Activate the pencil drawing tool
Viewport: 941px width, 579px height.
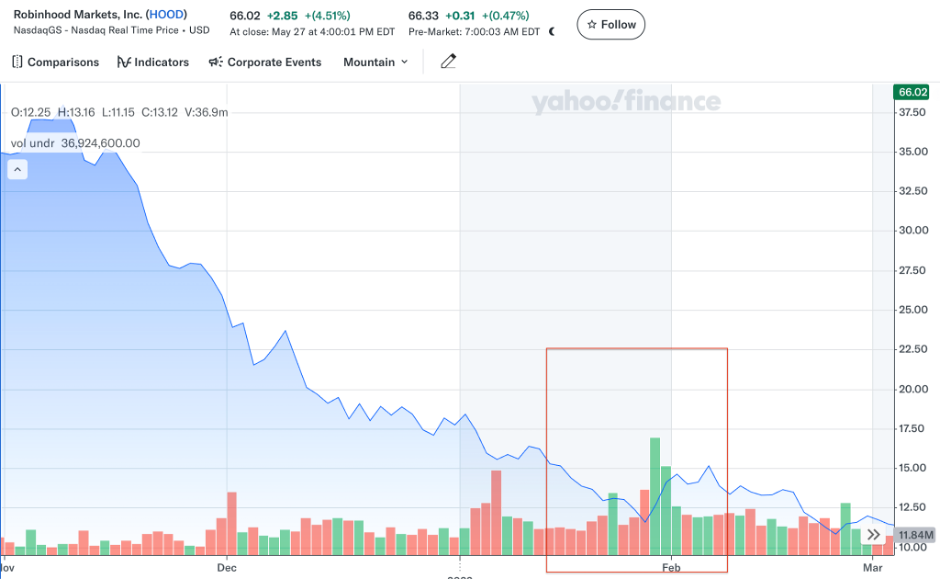(448, 62)
